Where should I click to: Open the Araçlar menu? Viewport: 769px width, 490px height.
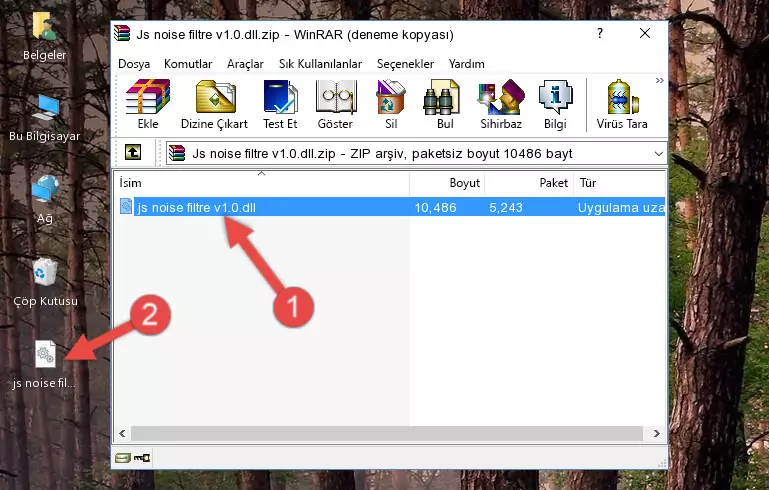click(245, 64)
